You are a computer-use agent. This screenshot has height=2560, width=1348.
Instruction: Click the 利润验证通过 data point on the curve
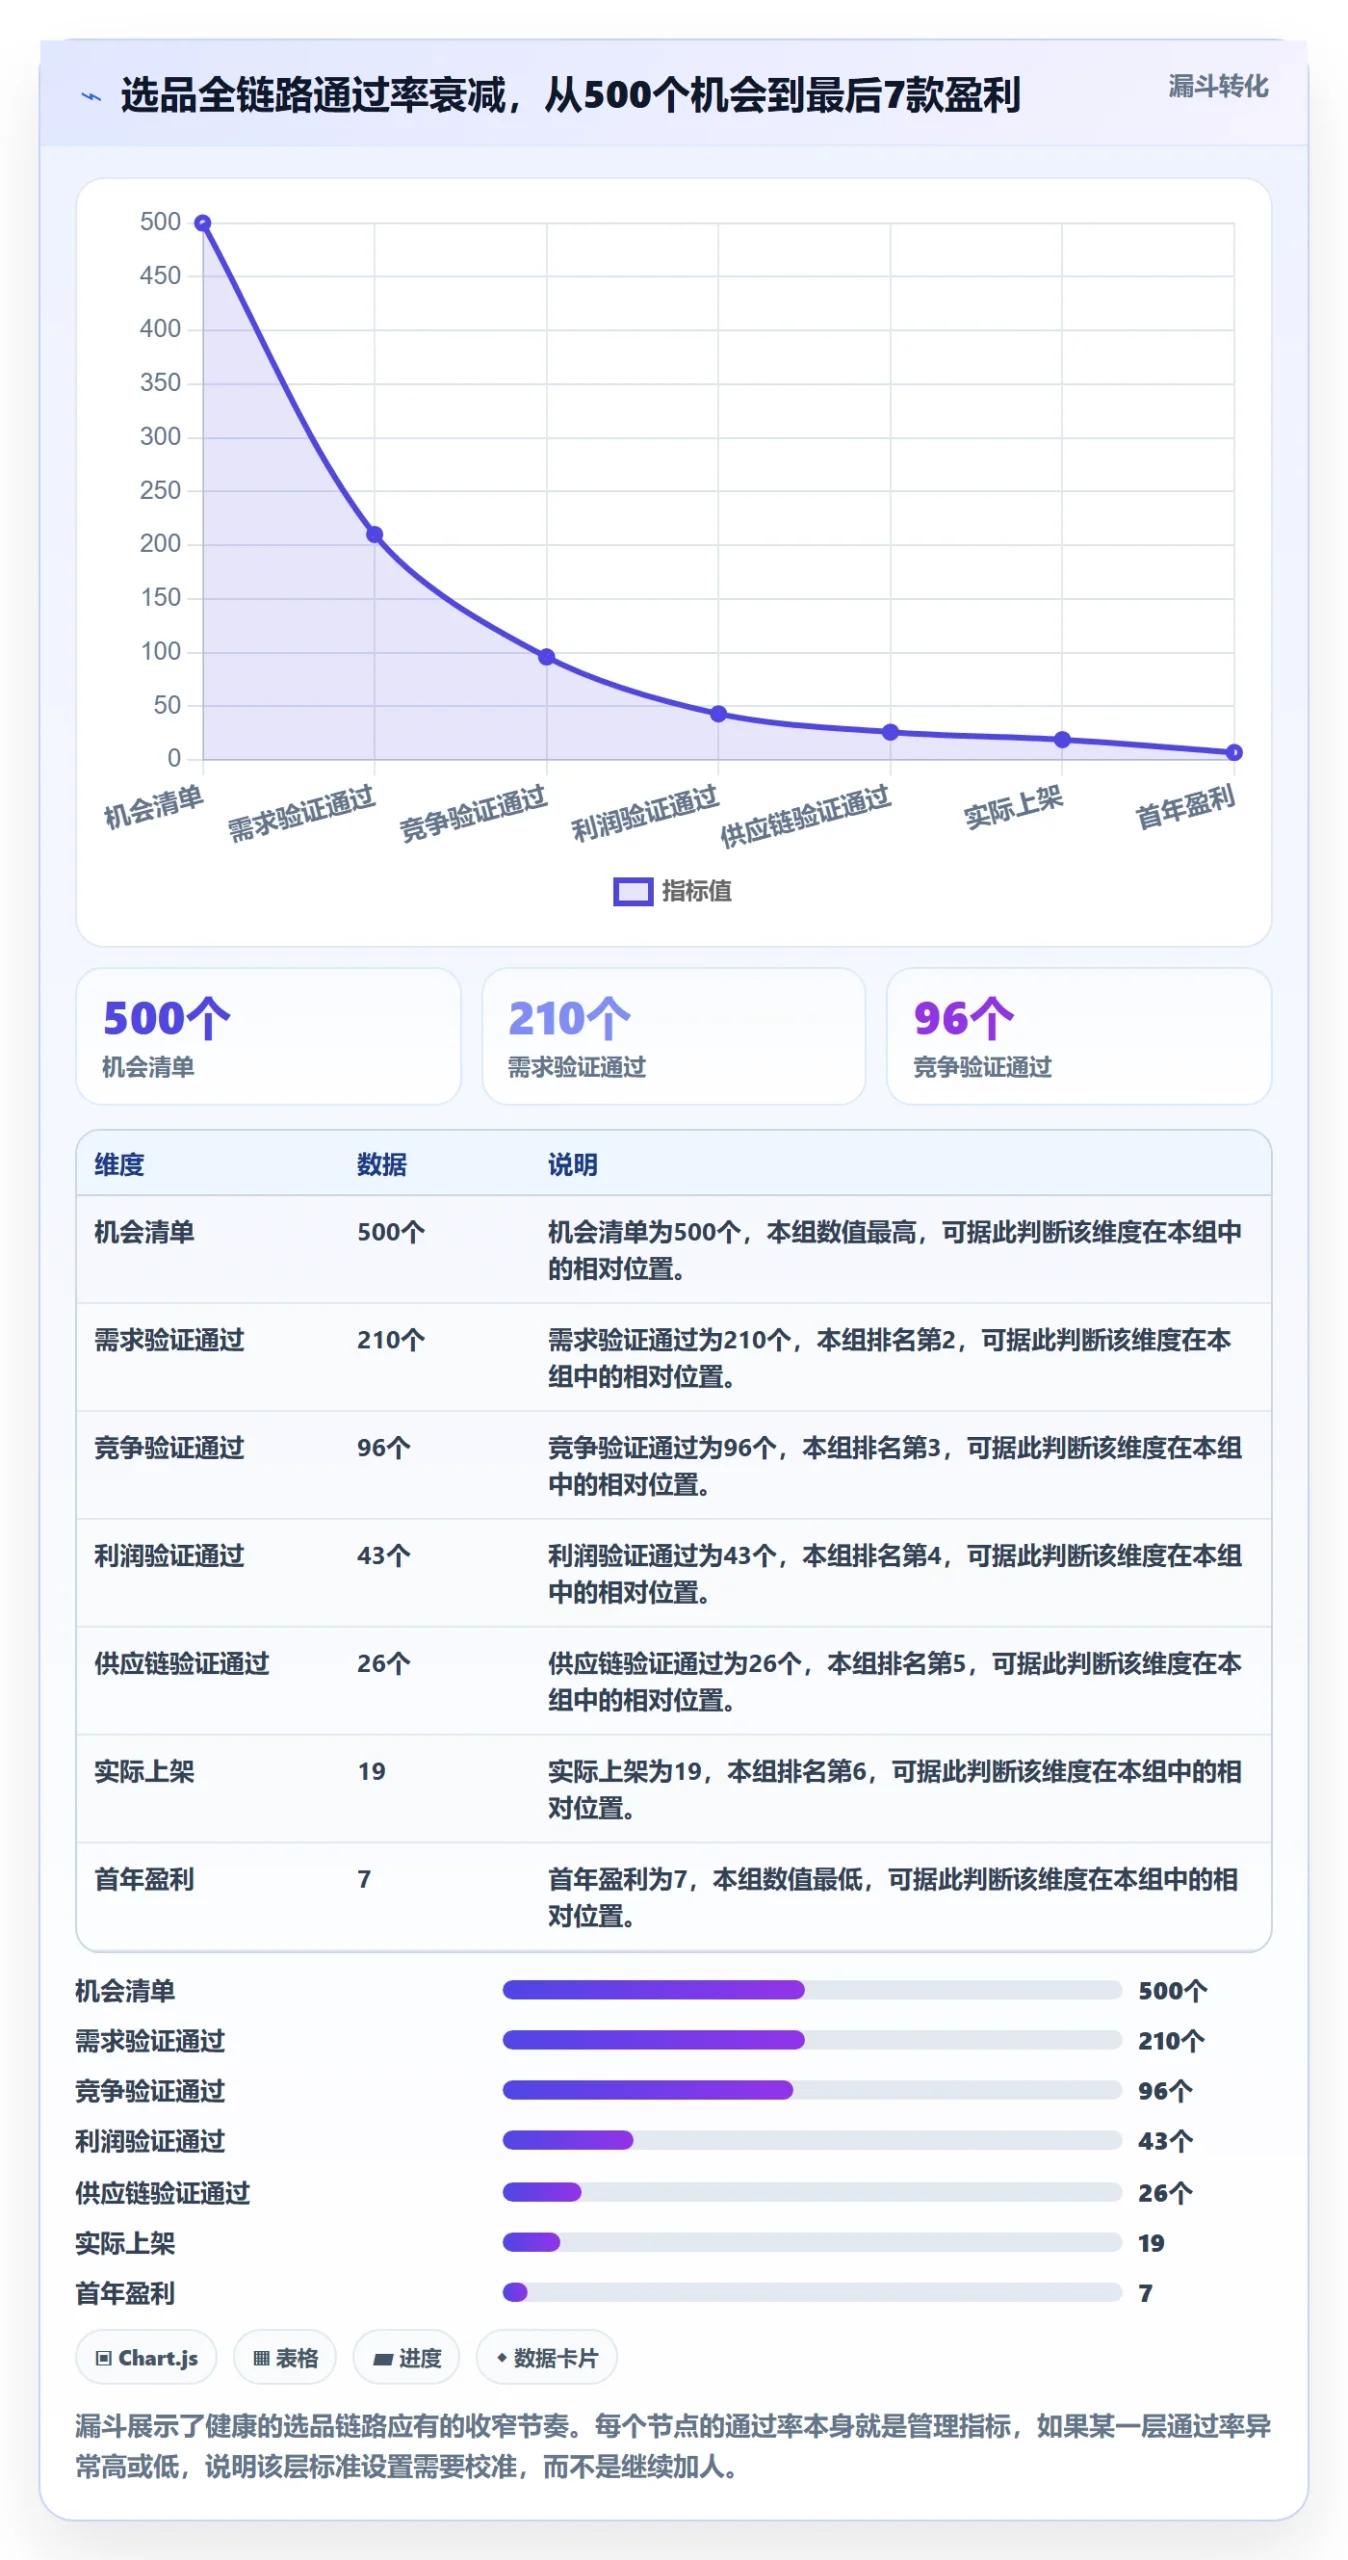(x=718, y=714)
